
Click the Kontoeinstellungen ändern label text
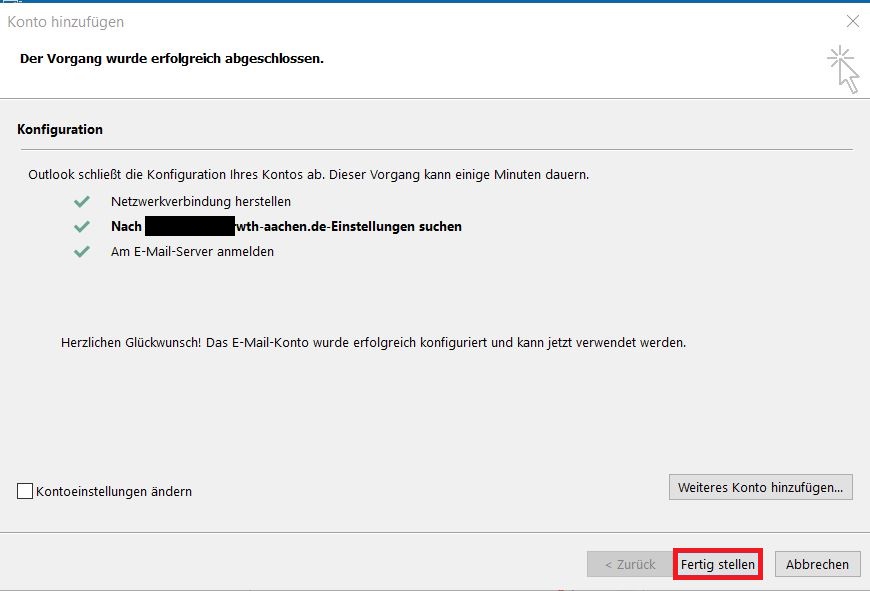pyautogui.click(x=113, y=491)
